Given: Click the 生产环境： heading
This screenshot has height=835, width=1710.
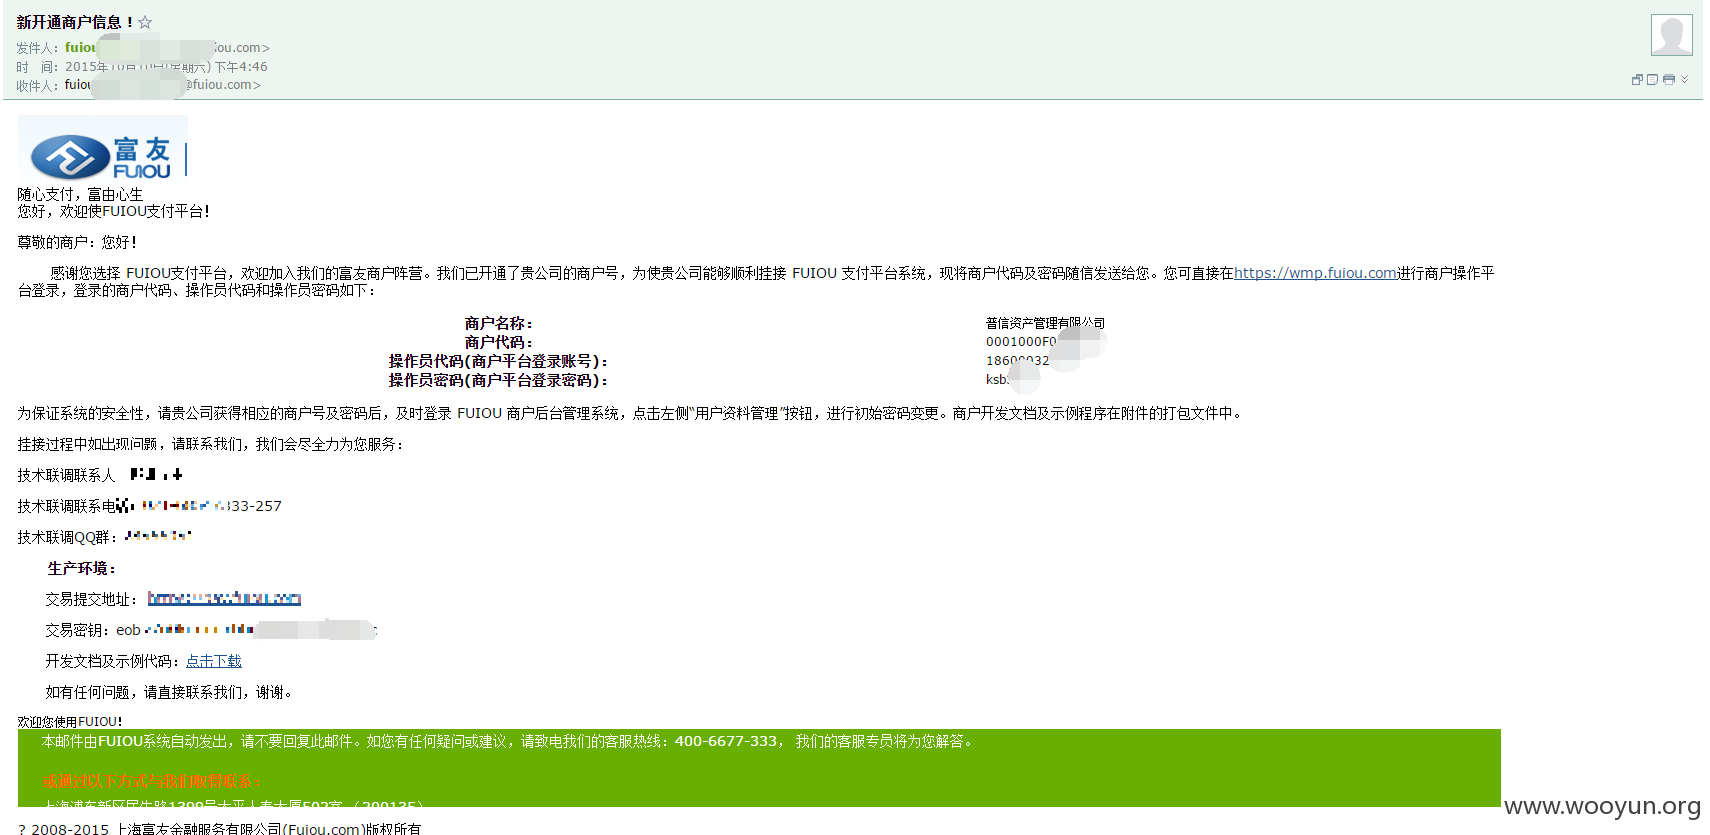Looking at the screenshot, I should pyautogui.click(x=82, y=568).
